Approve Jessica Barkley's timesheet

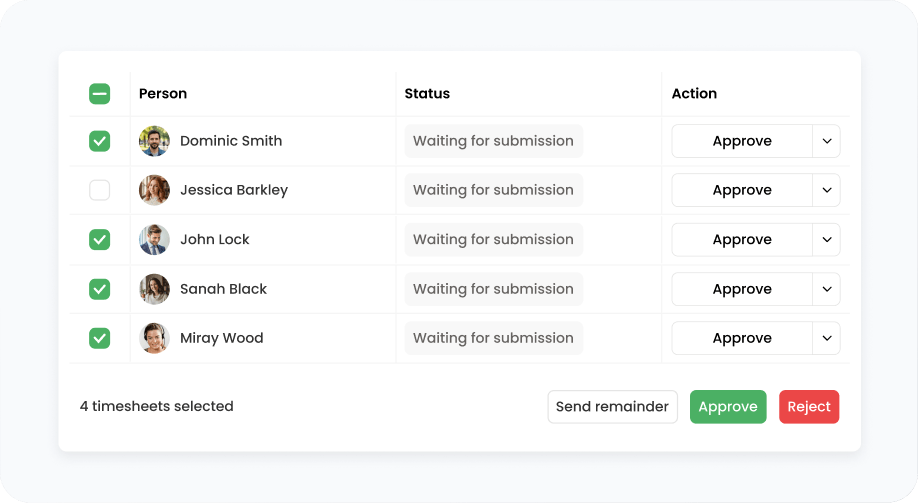(x=742, y=190)
